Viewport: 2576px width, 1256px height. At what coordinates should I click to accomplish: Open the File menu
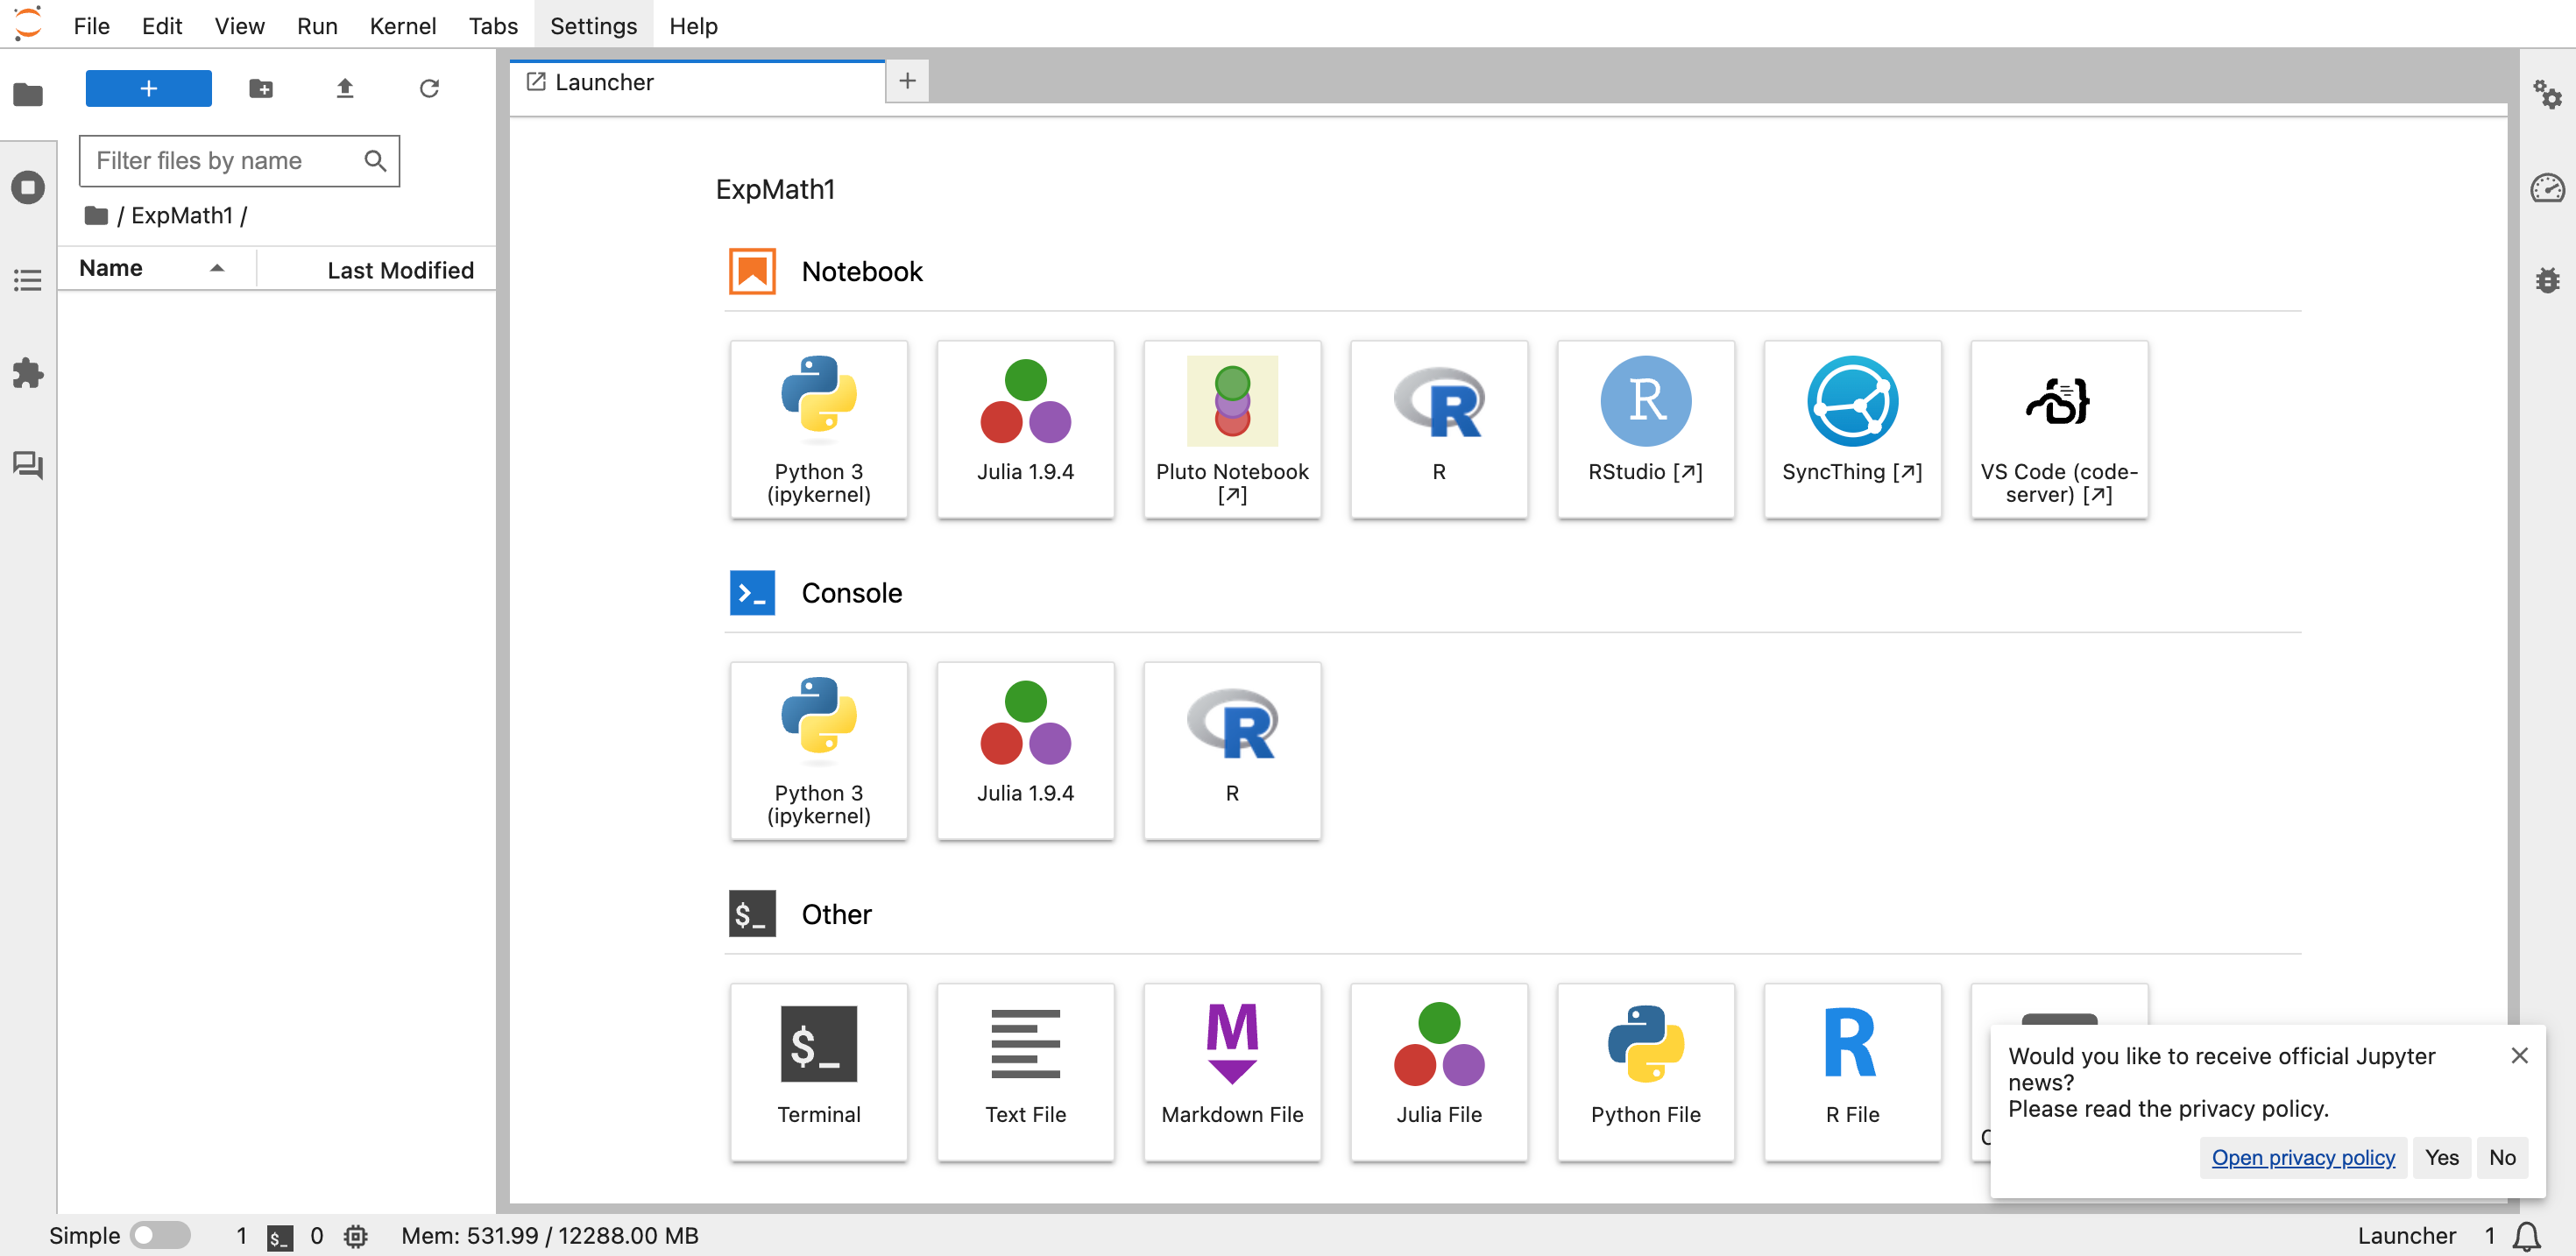pos(91,26)
